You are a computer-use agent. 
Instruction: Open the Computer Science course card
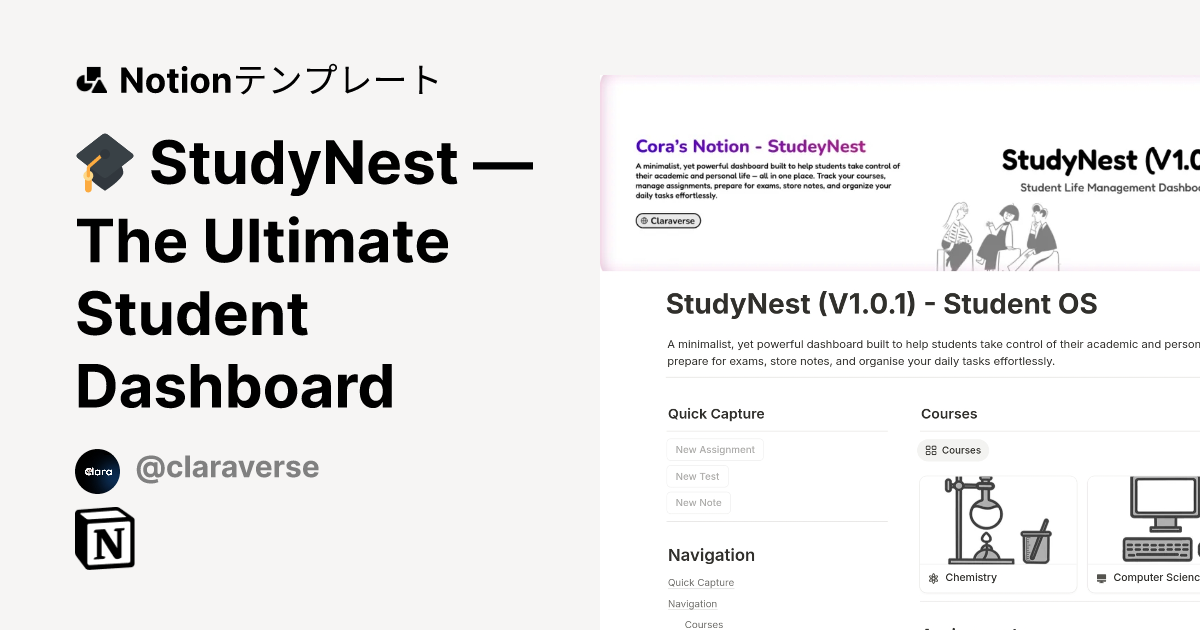pyautogui.click(x=1145, y=534)
